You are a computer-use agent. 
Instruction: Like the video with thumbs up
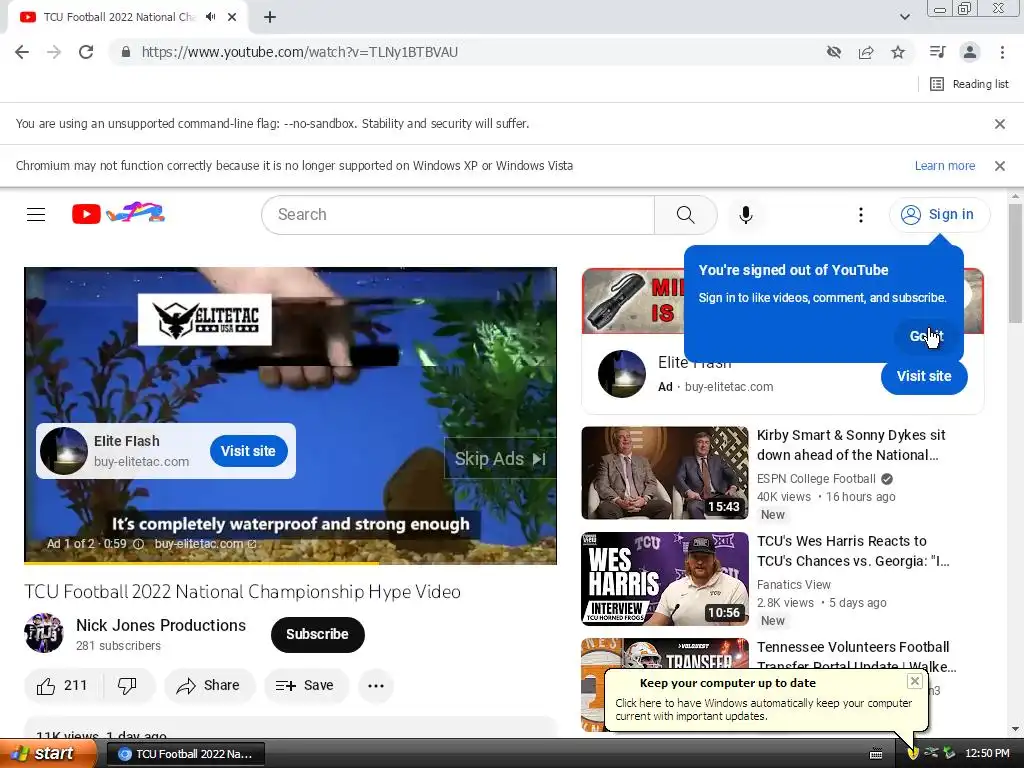pos(62,685)
